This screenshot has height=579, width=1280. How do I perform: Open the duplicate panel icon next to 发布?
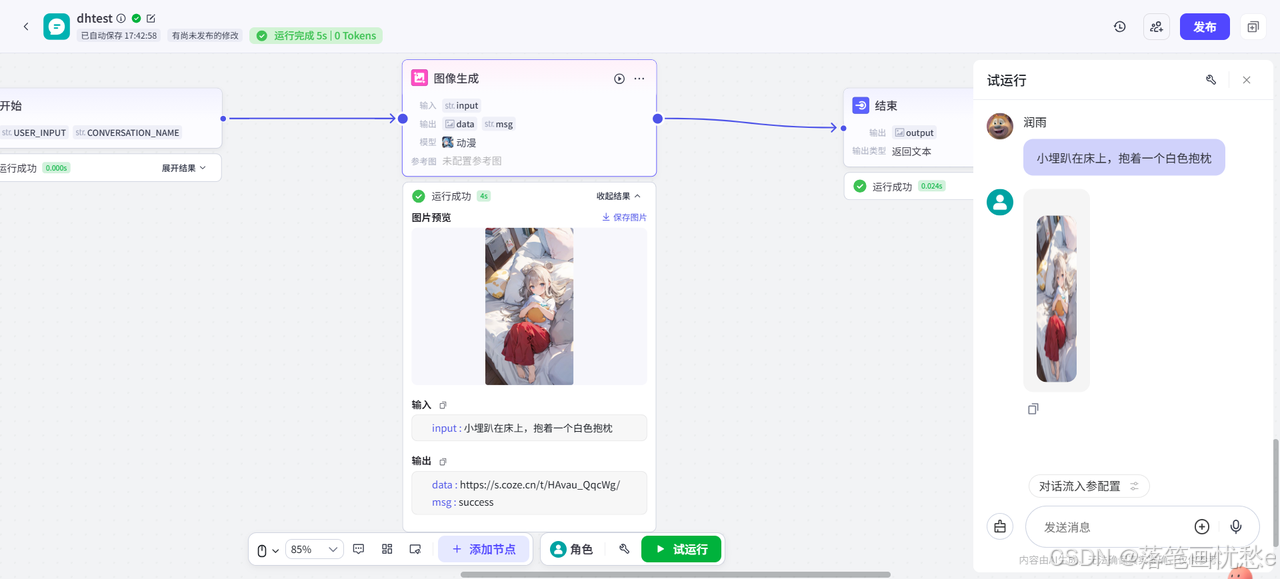coord(1252,27)
